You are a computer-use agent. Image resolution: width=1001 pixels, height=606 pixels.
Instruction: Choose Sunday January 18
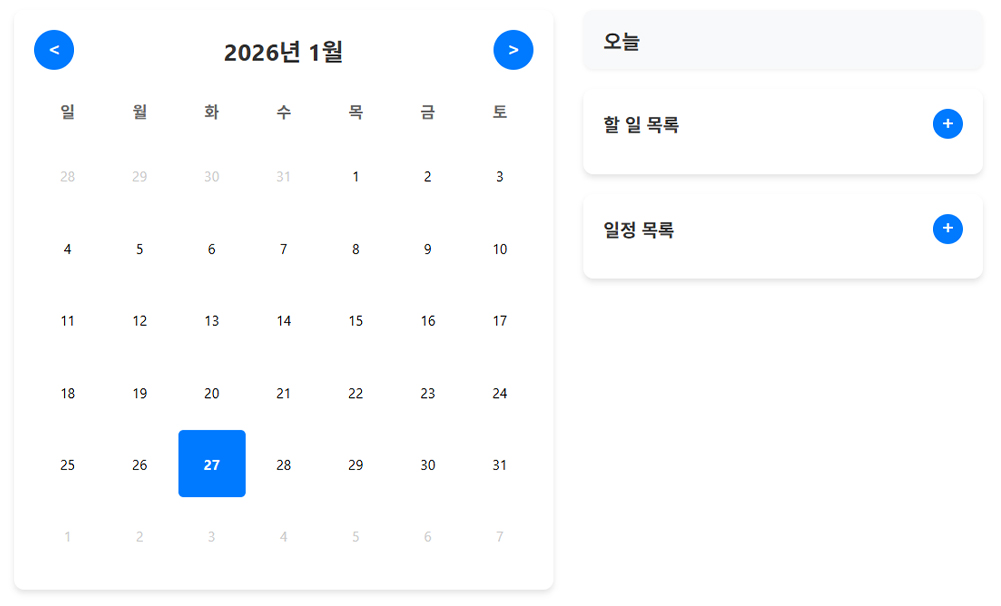(x=68, y=393)
